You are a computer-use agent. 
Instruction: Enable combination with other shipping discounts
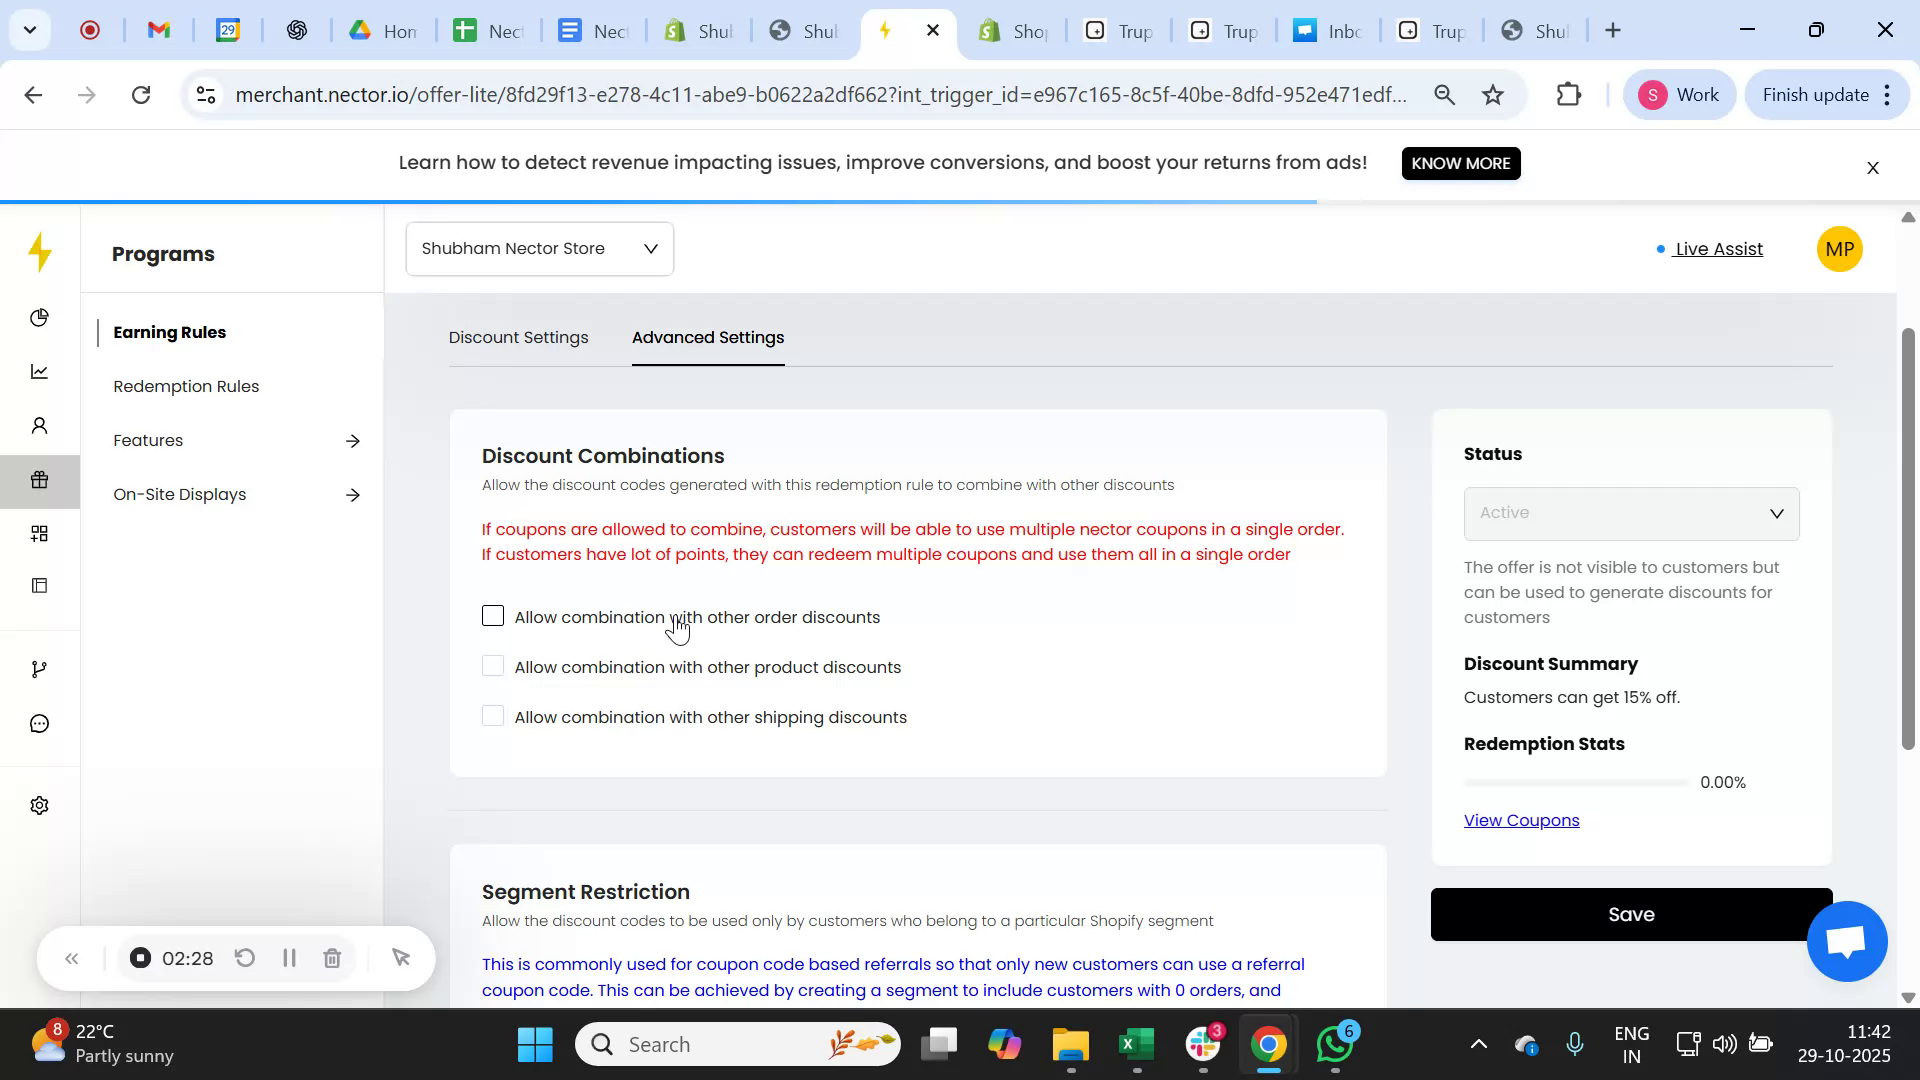492,716
